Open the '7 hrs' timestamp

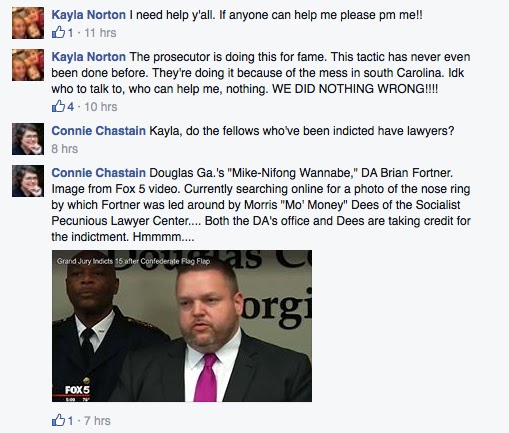coord(97,421)
